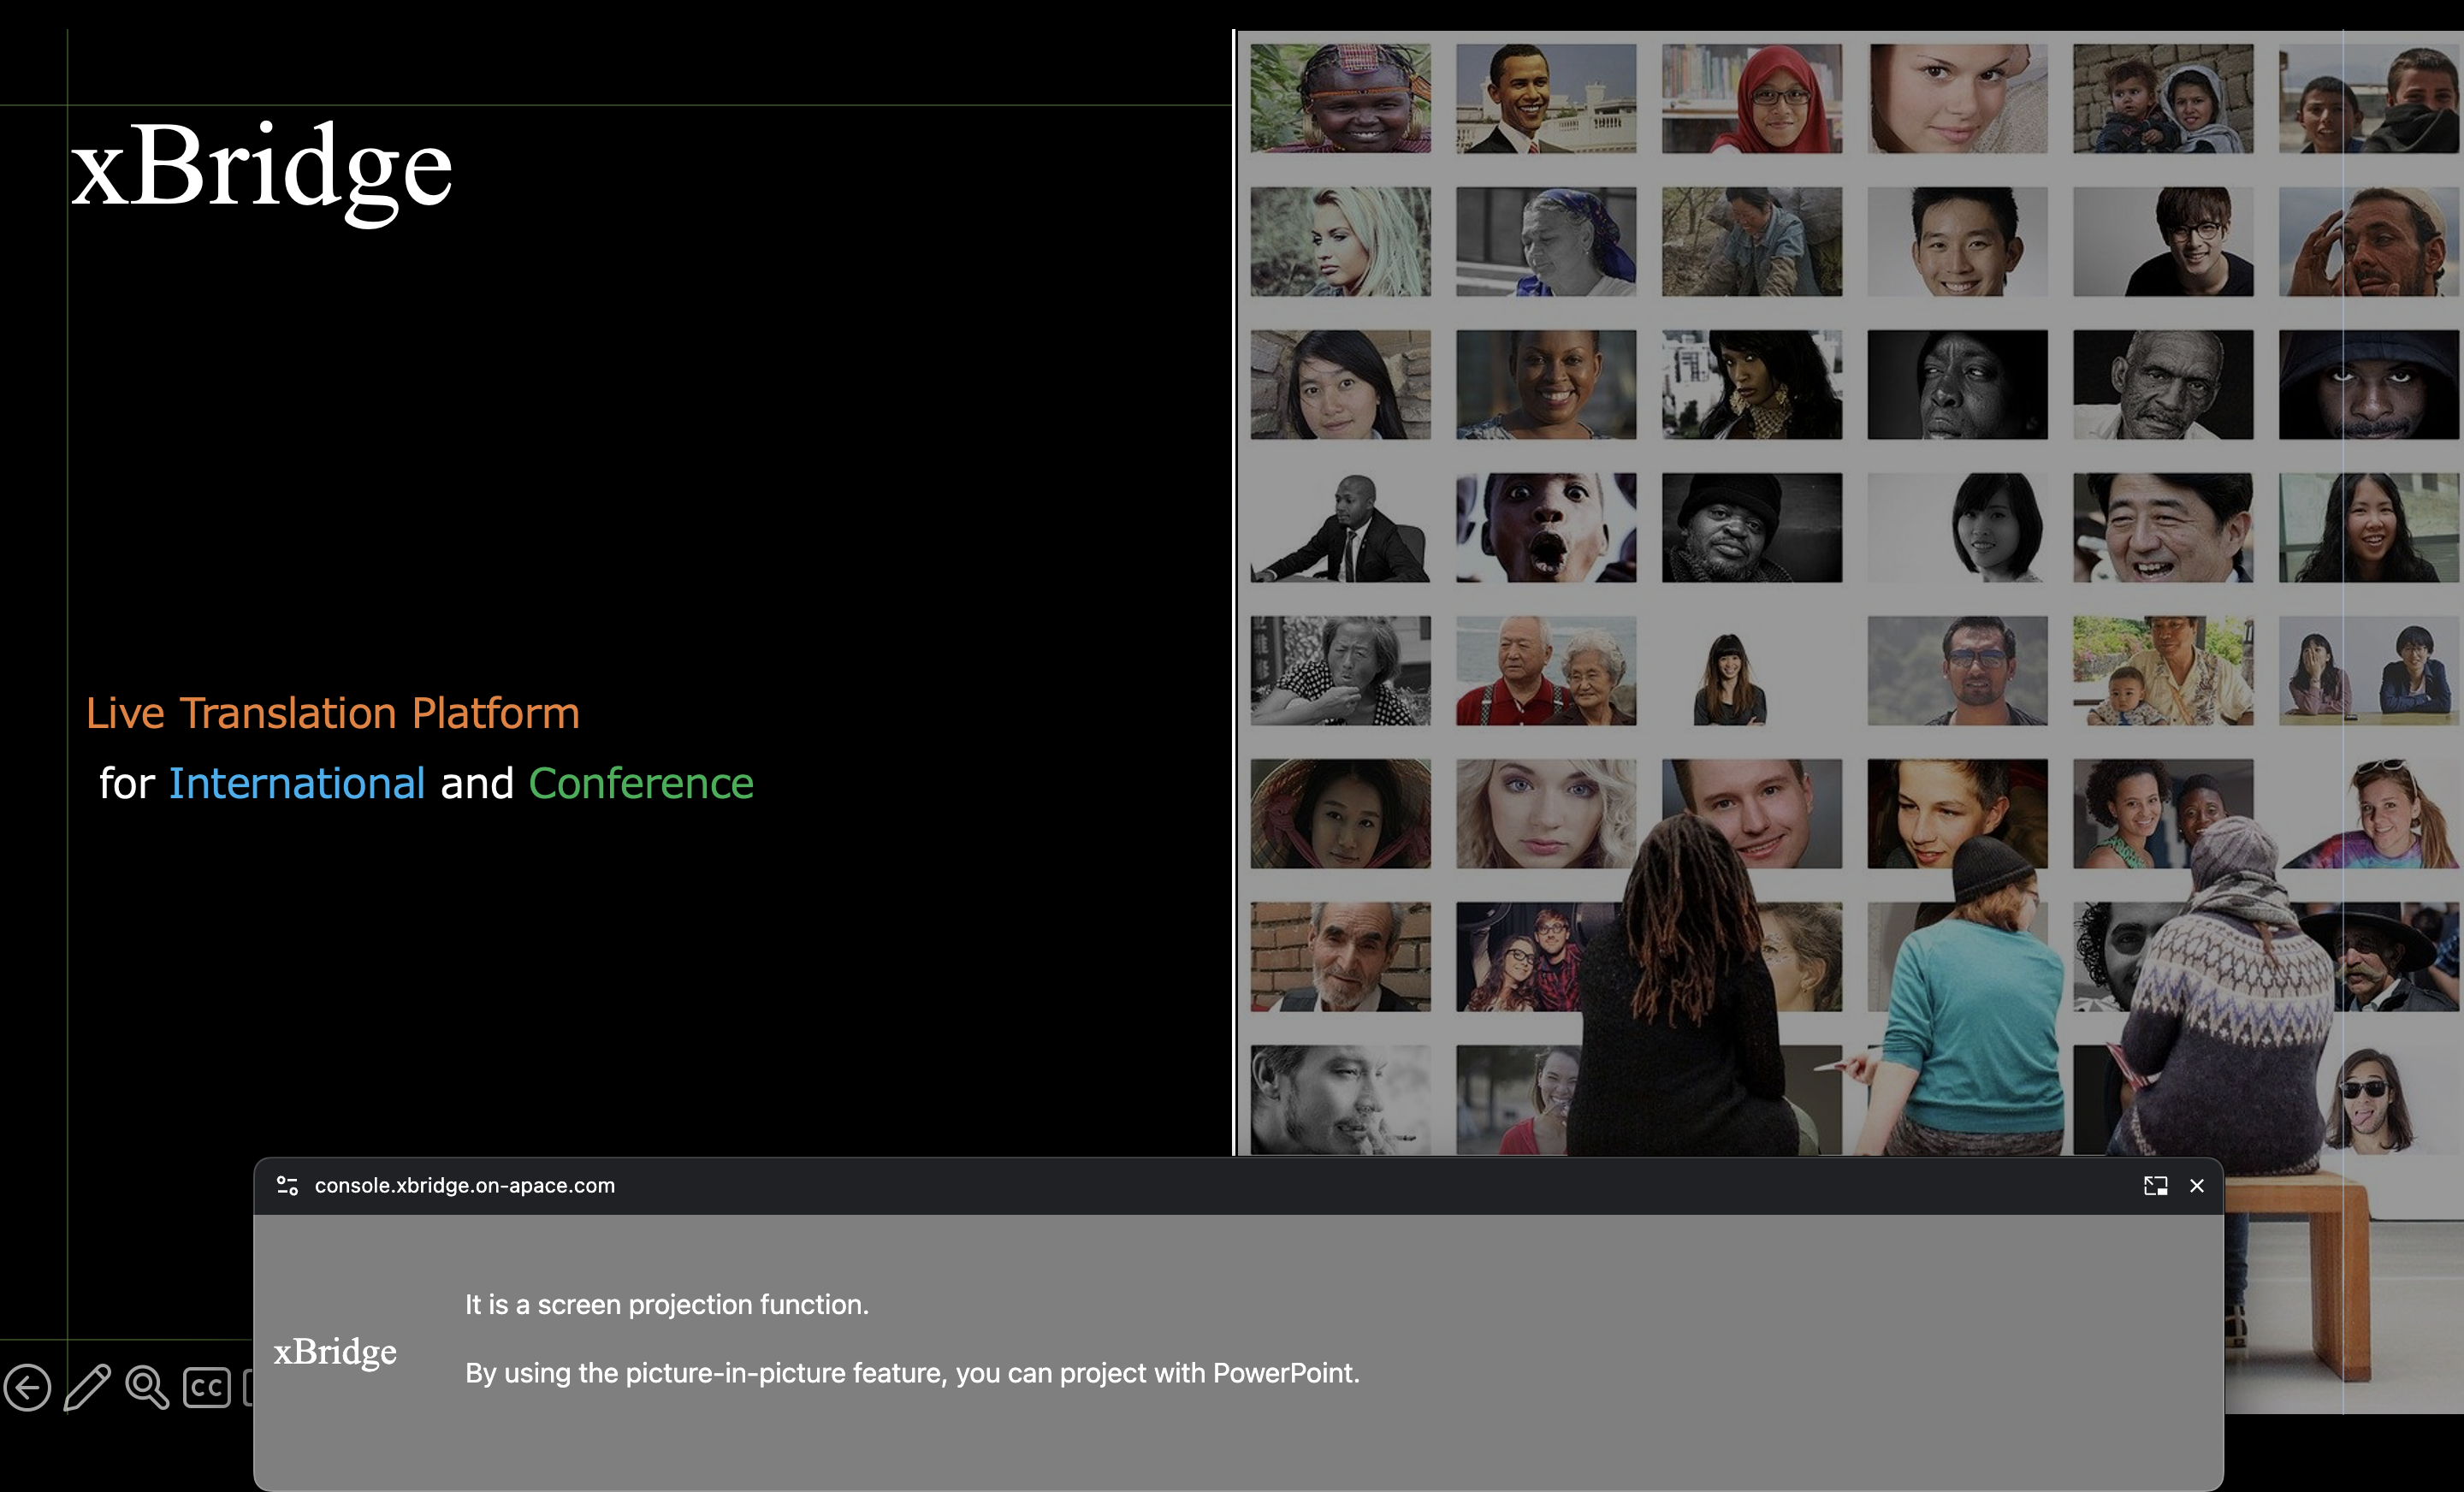This screenshot has height=1492, width=2464.
Task: Open site settings icon beside console URL
Action: coord(287,1185)
